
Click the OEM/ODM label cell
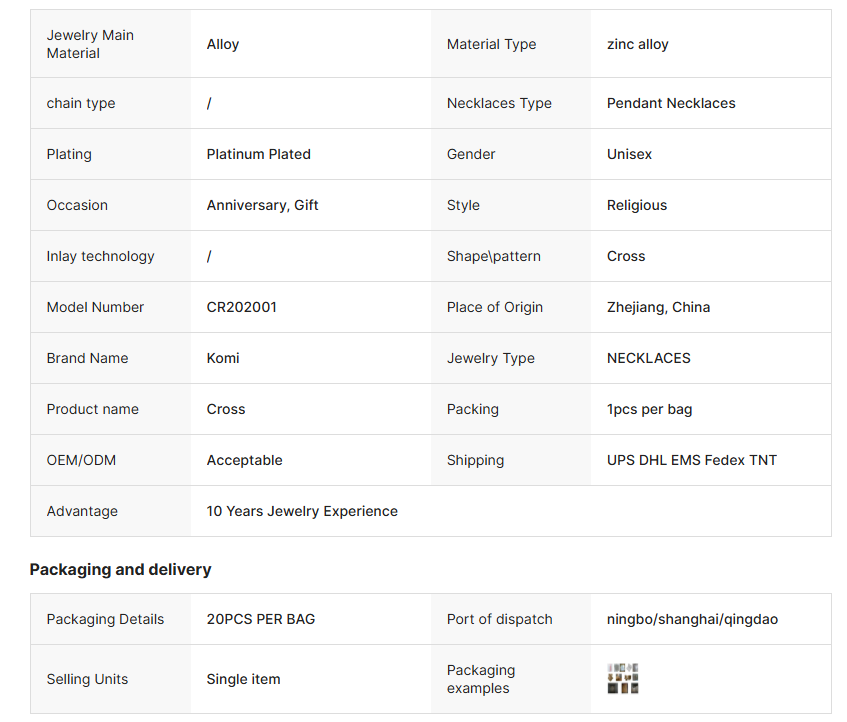(x=81, y=460)
